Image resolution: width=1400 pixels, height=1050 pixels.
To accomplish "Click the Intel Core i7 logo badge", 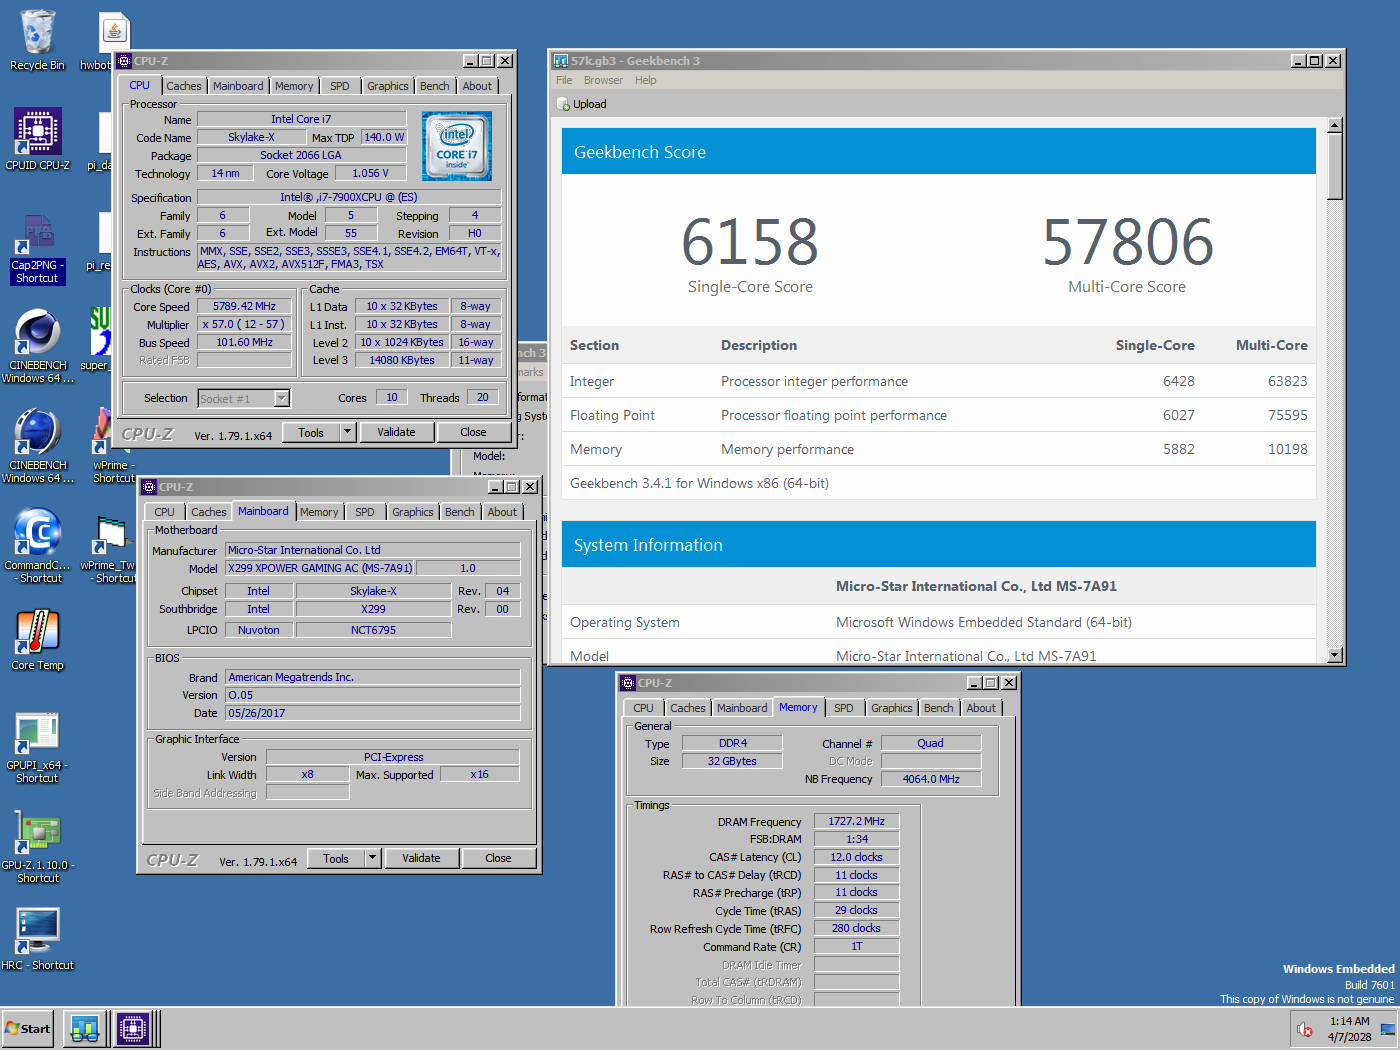I will click(456, 146).
